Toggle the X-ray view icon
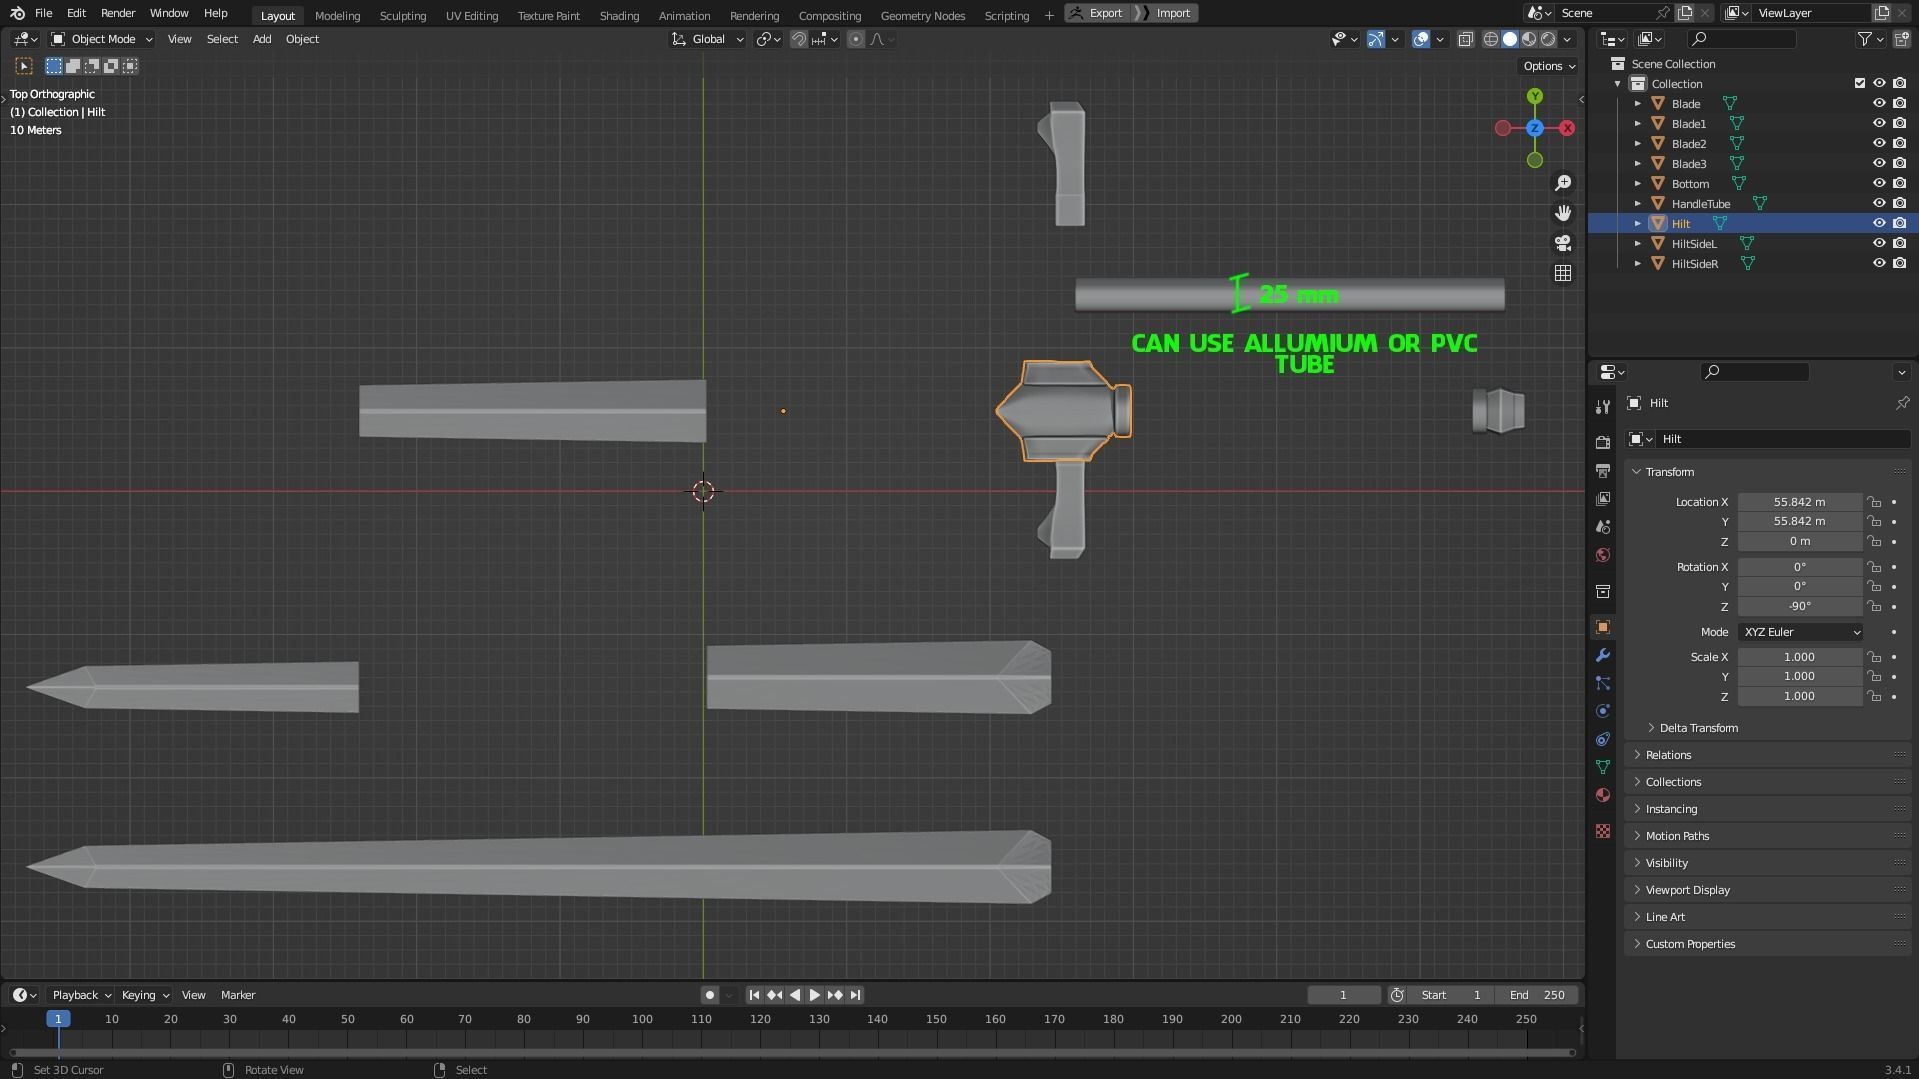The image size is (1919, 1079). point(1465,39)
